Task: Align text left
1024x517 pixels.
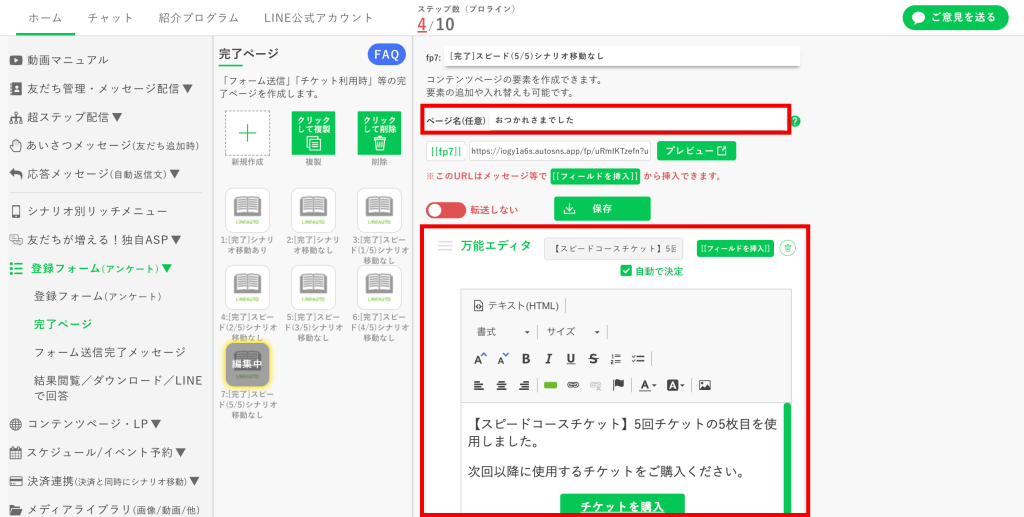Action: [479, 385]
